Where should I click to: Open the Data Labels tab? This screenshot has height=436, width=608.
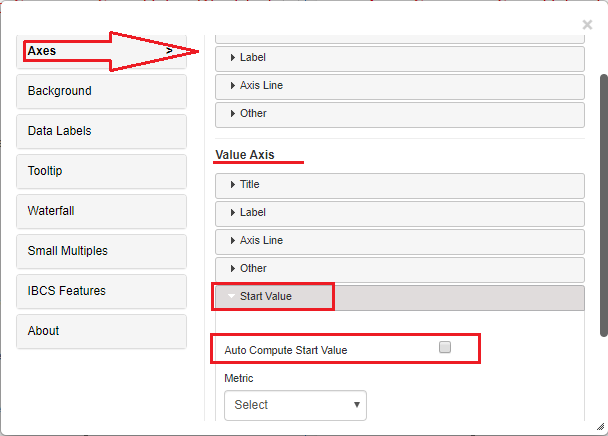coord(100,131)
